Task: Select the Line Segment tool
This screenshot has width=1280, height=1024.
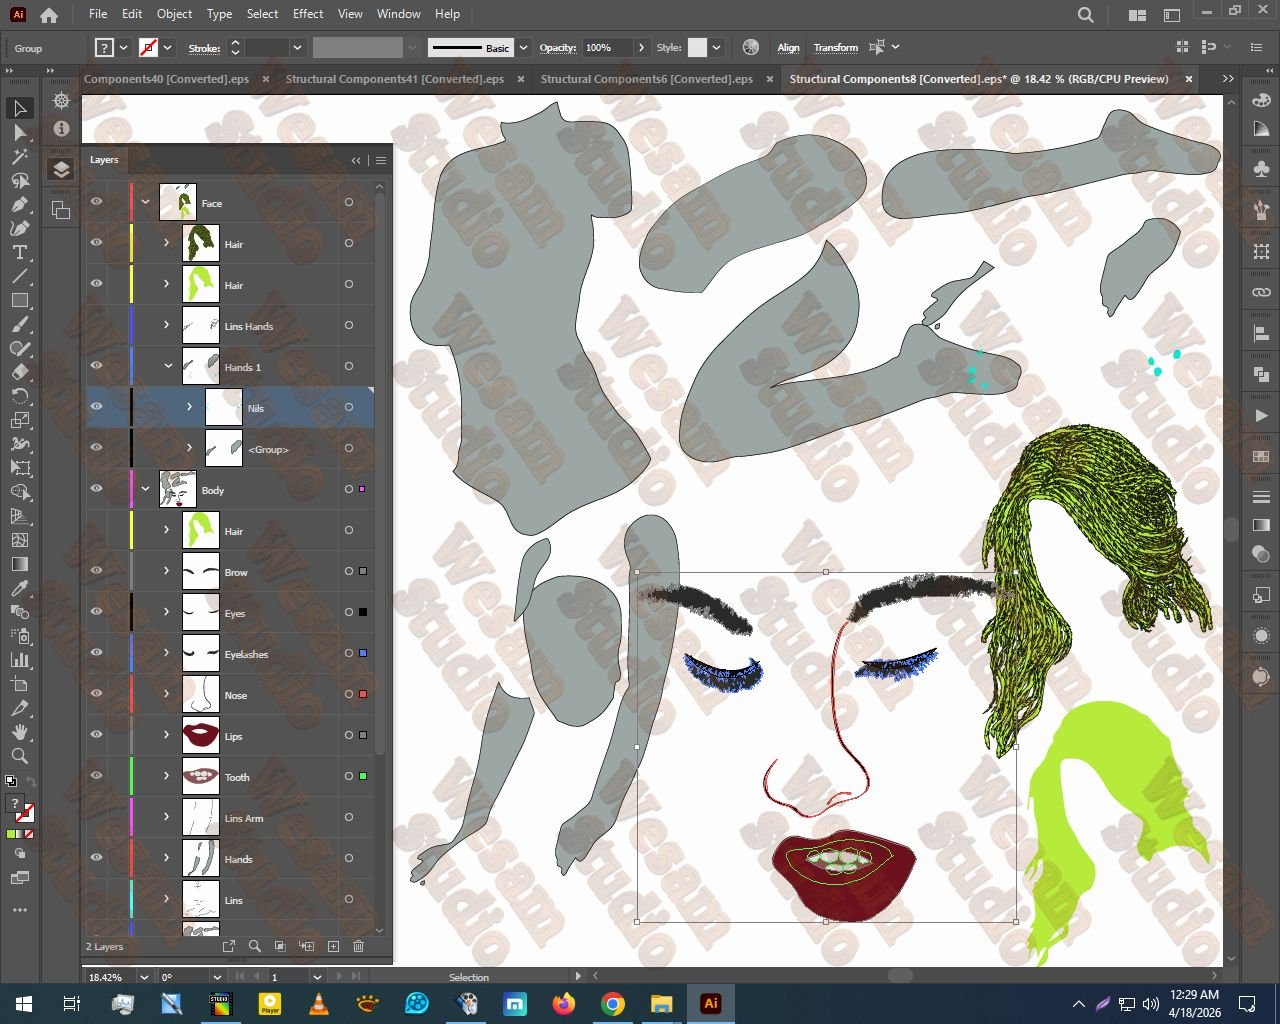Action: click(x=20, y=276)
